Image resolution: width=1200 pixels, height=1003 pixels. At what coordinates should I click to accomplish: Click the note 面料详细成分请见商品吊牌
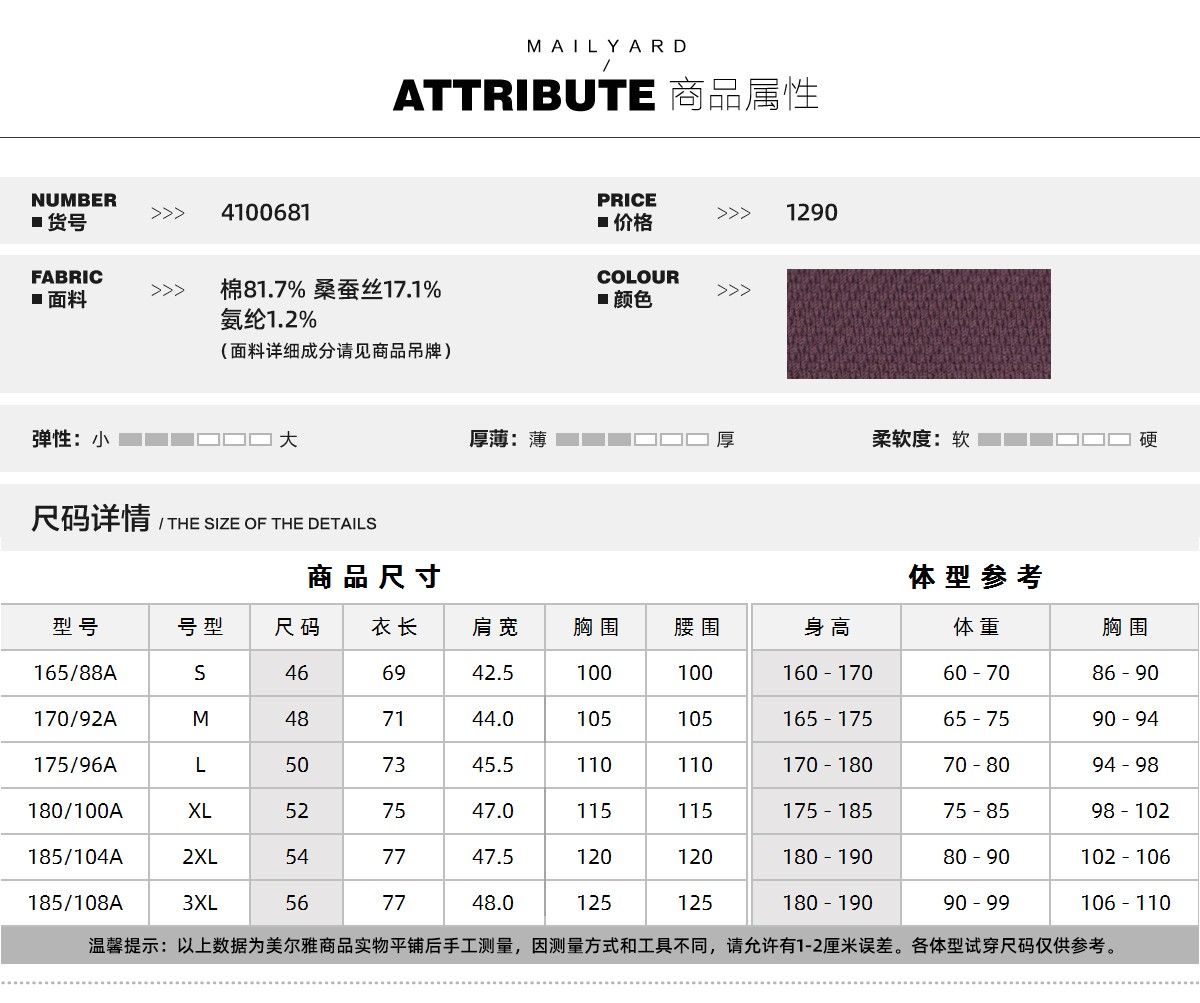pyautogui.click(x=335, y=351)
